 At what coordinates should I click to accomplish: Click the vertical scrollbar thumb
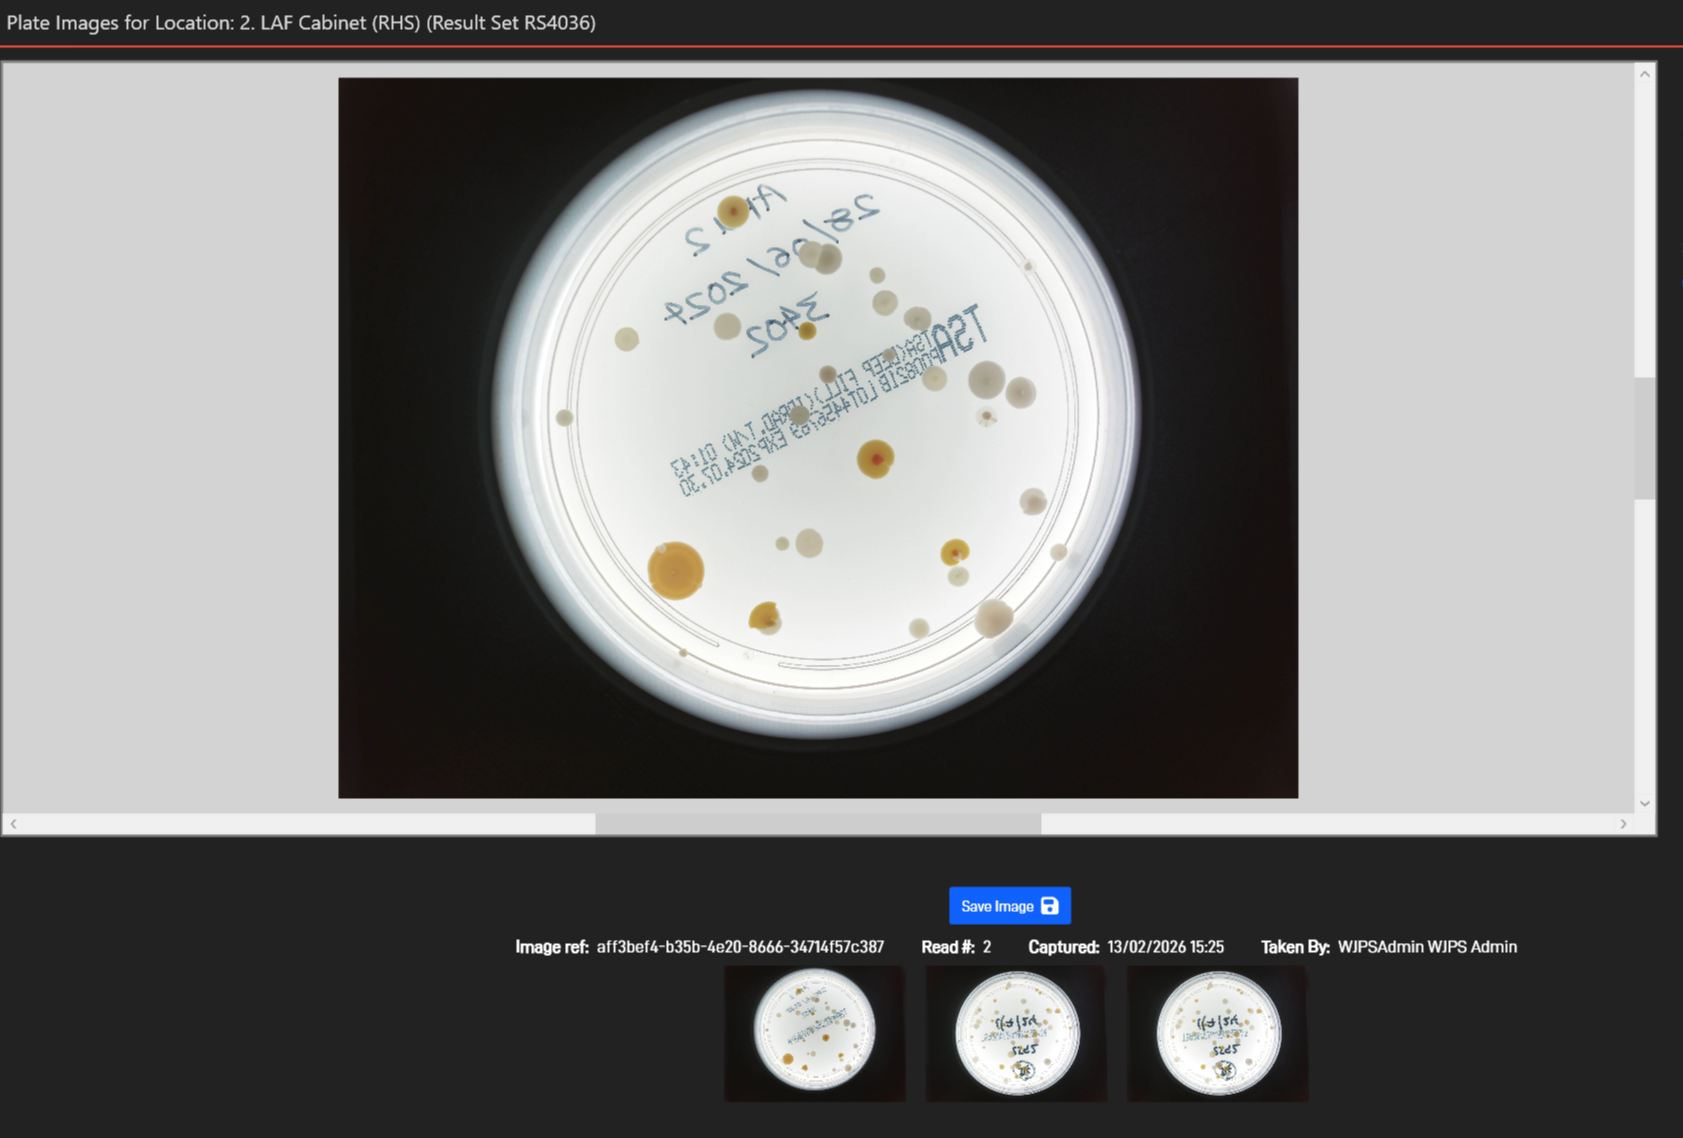tap(1645, 438)
